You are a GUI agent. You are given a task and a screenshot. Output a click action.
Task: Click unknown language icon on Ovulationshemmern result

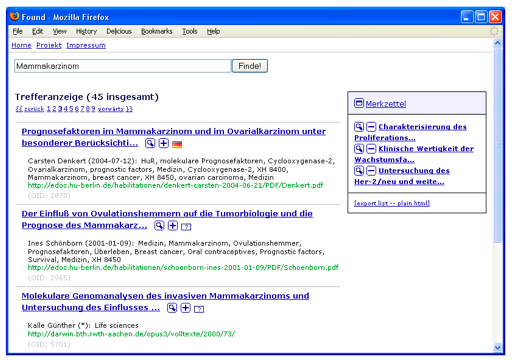click(x=186, y=227)
